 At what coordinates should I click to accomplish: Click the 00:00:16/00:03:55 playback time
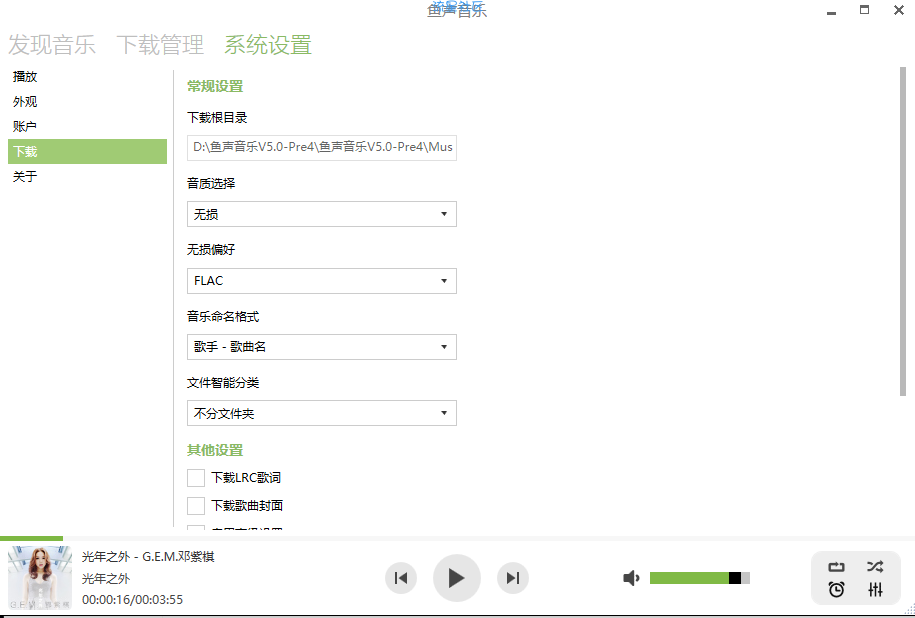[132, 599]
